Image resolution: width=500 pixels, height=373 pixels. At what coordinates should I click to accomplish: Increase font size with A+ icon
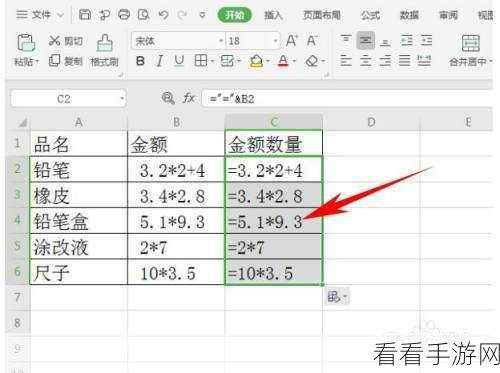pyautogui.click(x=292, y=41)
